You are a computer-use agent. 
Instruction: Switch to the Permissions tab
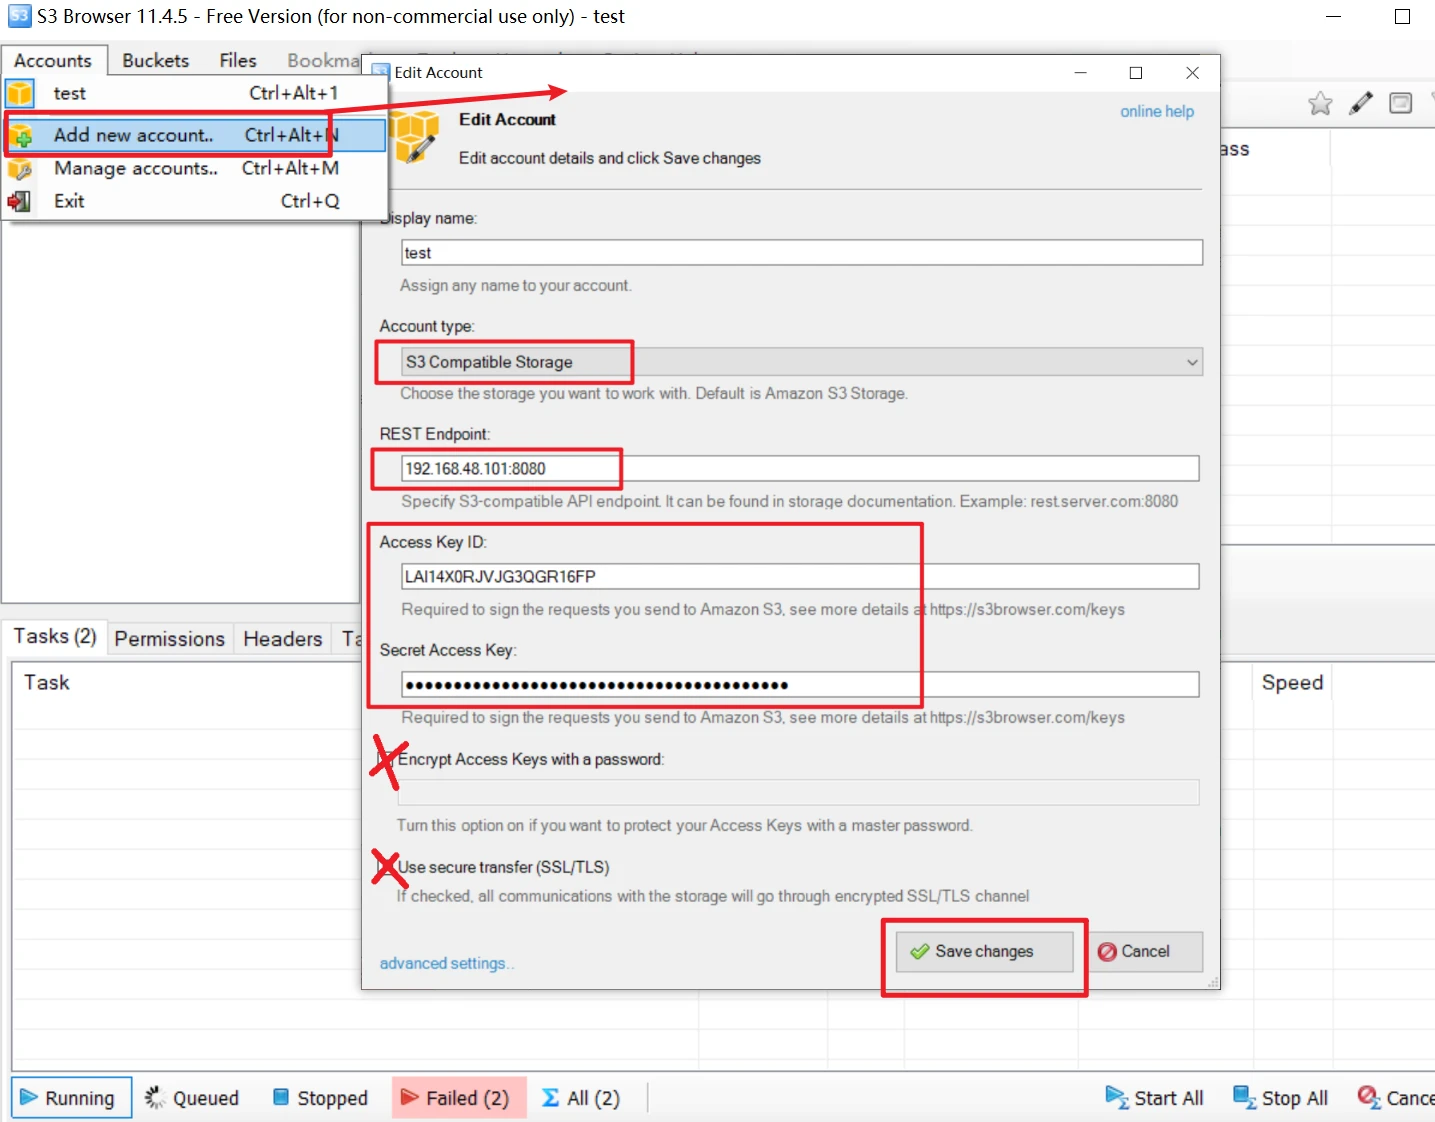[x=169, y=639]
